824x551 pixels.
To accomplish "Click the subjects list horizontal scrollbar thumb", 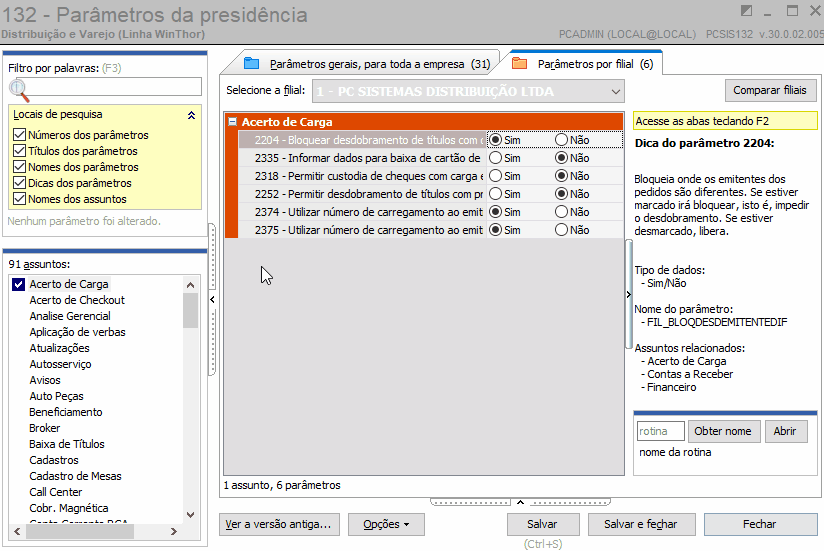I will click(80, 532).
